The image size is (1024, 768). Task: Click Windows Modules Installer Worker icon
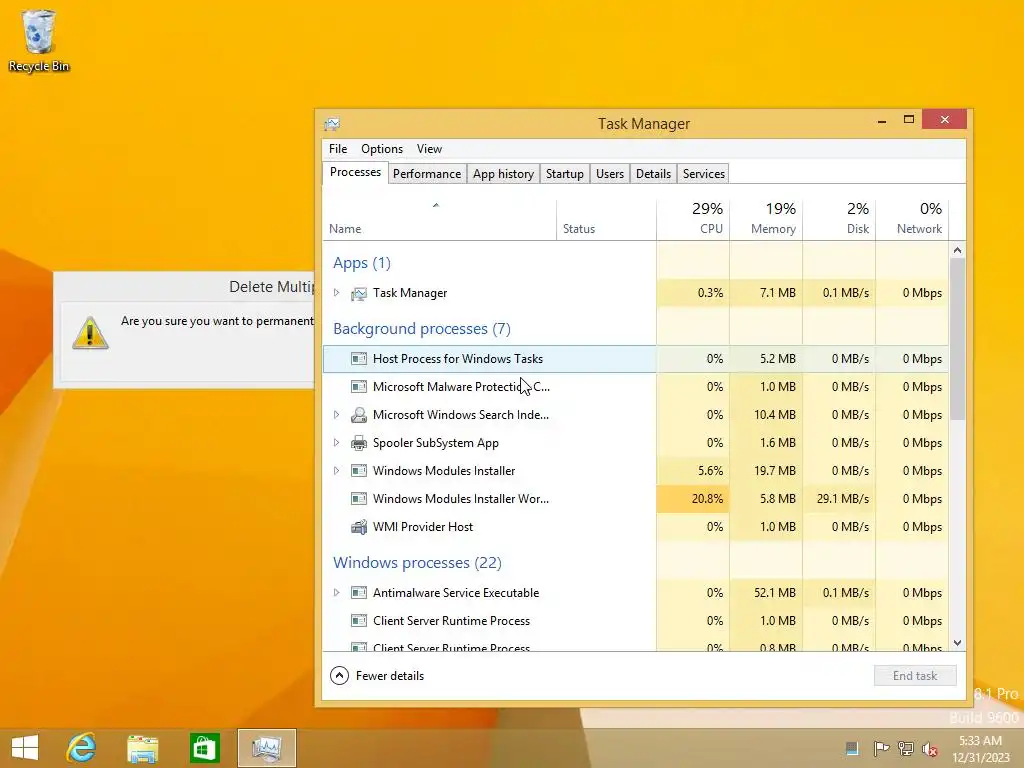pyautogui.click(x=359, y=499)
